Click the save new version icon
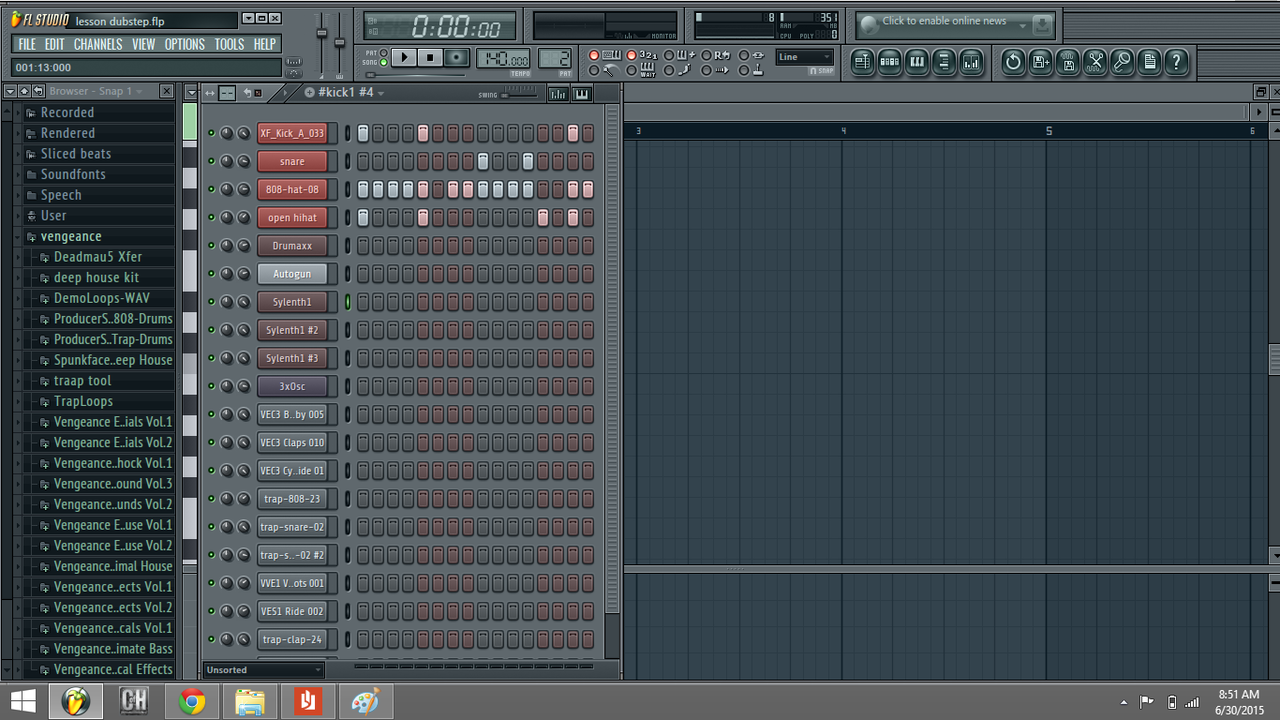The height and width of the screenshot is (720, 1280). click(1041, 62)
